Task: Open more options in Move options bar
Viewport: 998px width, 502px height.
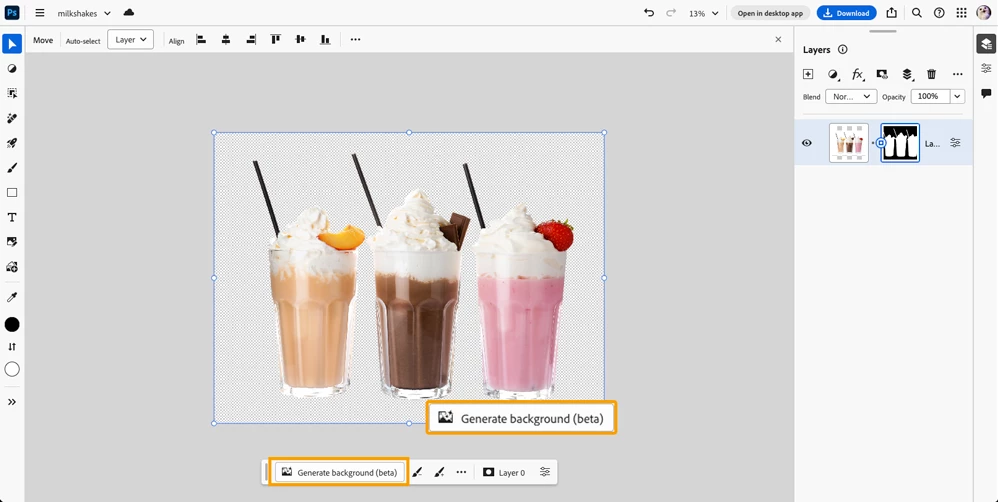Action: [355, 39]
